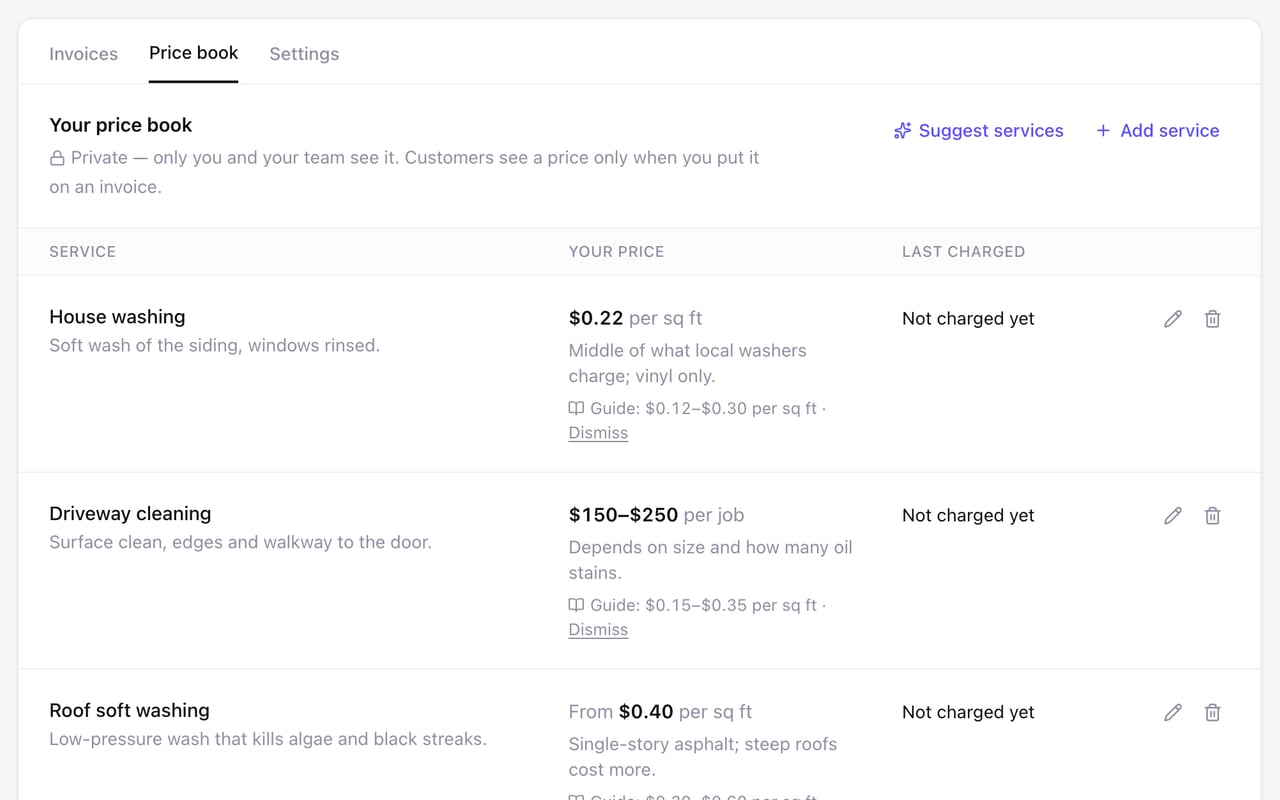Click the LAST CHARGED column header
The height and width of the screenshot is (800, 1280).
click(x=963, y=252)
